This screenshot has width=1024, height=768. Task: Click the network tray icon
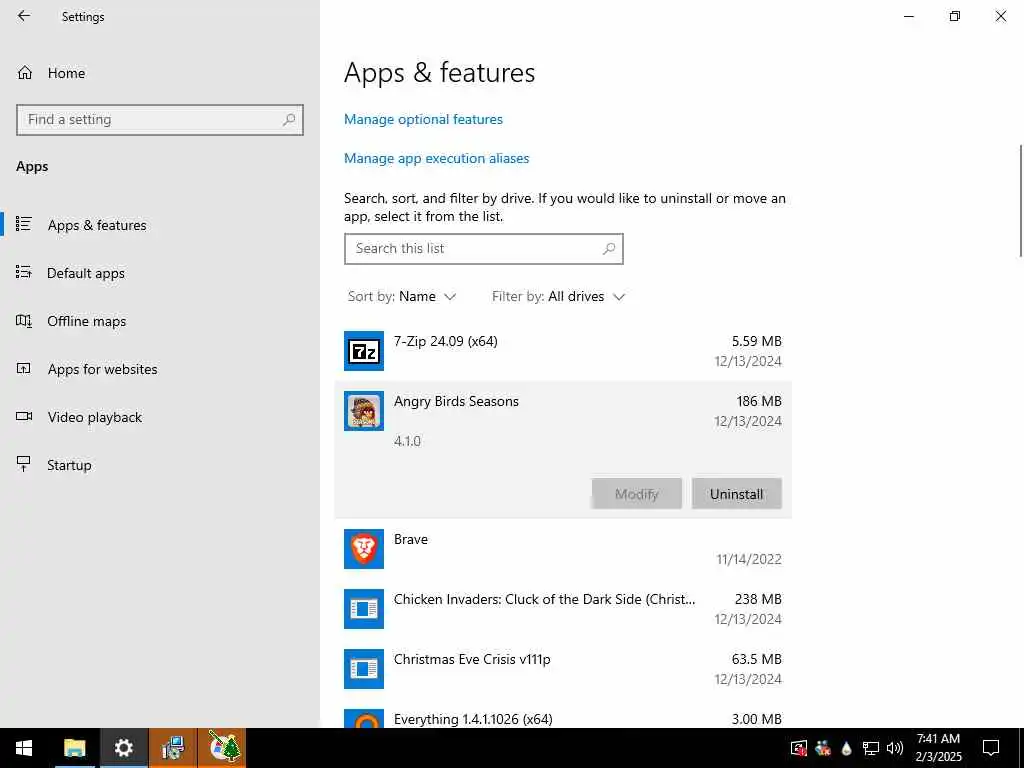871,748
